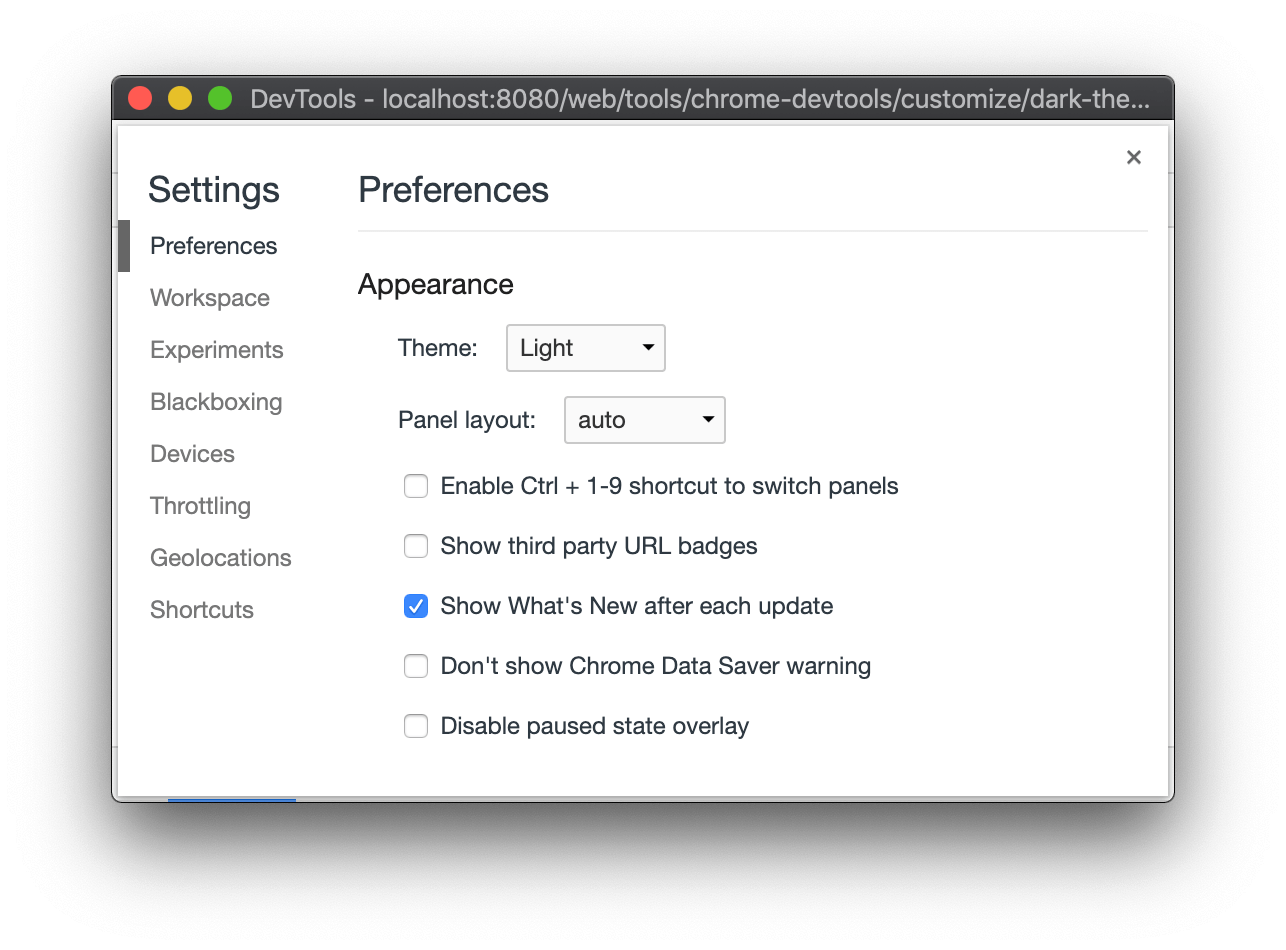Click the red window close button

140,99
